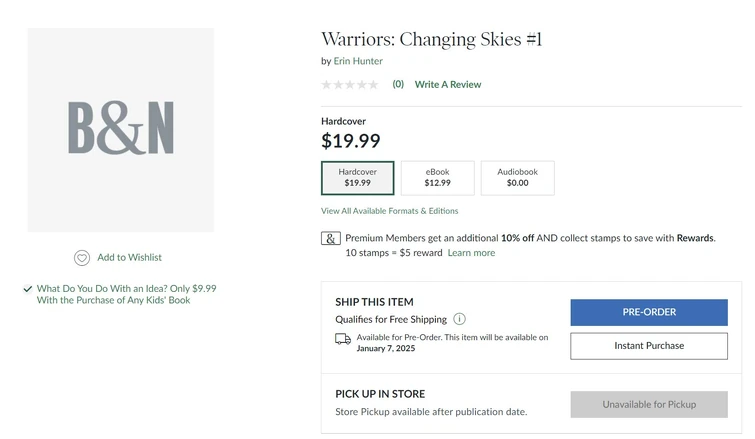Open the Learn more rewards link
This screenshot has width=755, height=439.
click(x=471, y=253)
